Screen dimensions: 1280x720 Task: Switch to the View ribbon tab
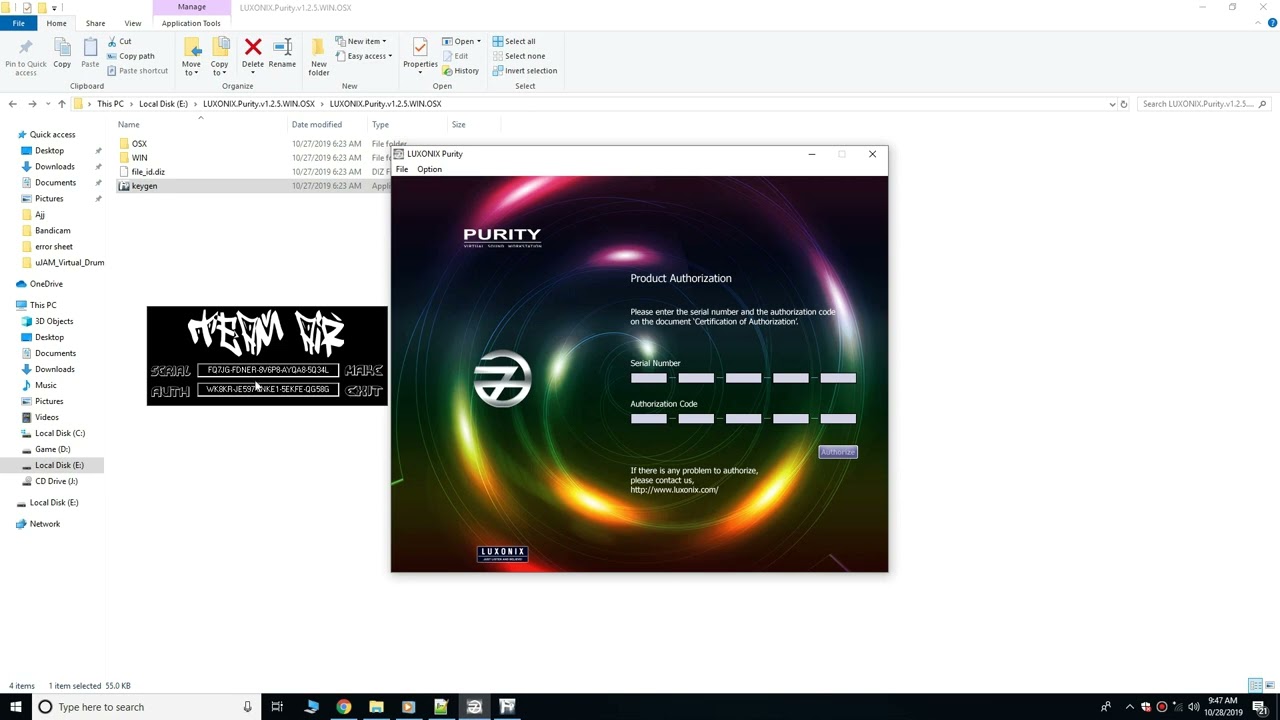132,23
